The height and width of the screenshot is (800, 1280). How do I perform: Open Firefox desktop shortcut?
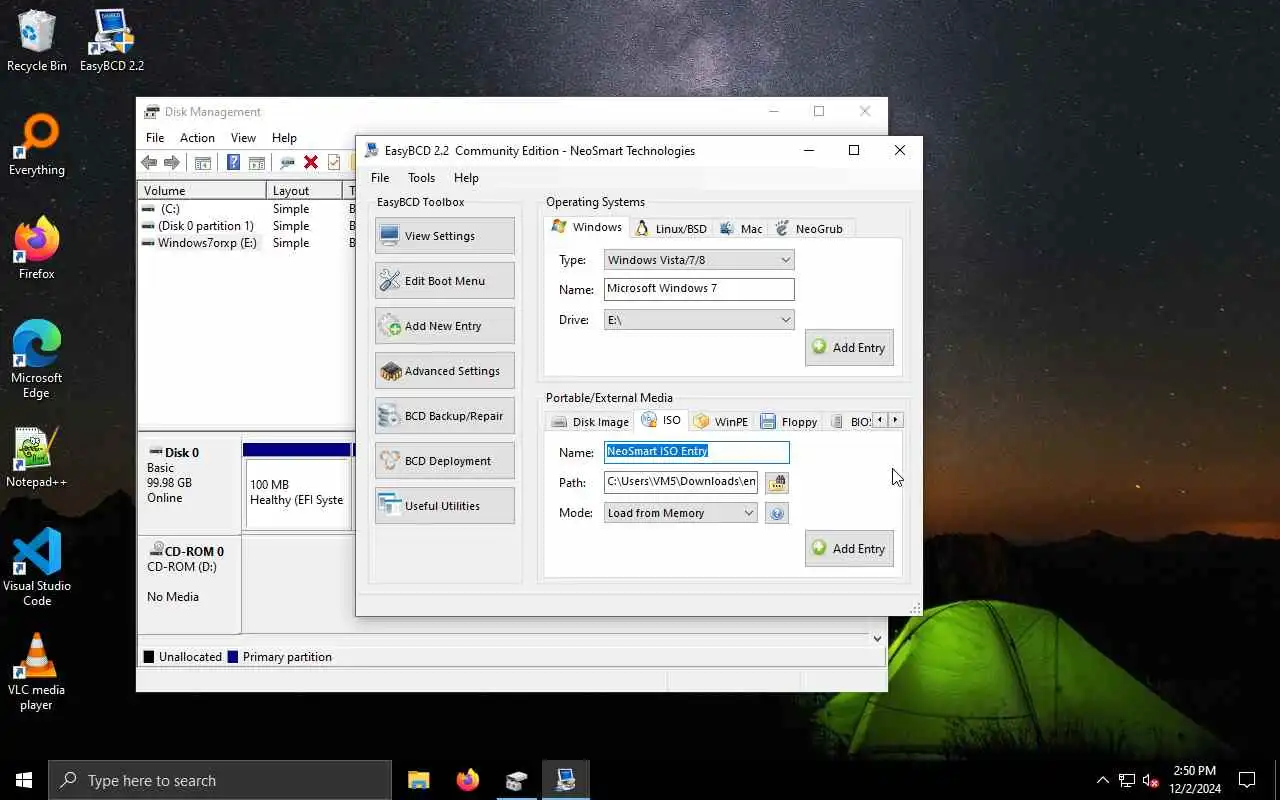point(37,249)
